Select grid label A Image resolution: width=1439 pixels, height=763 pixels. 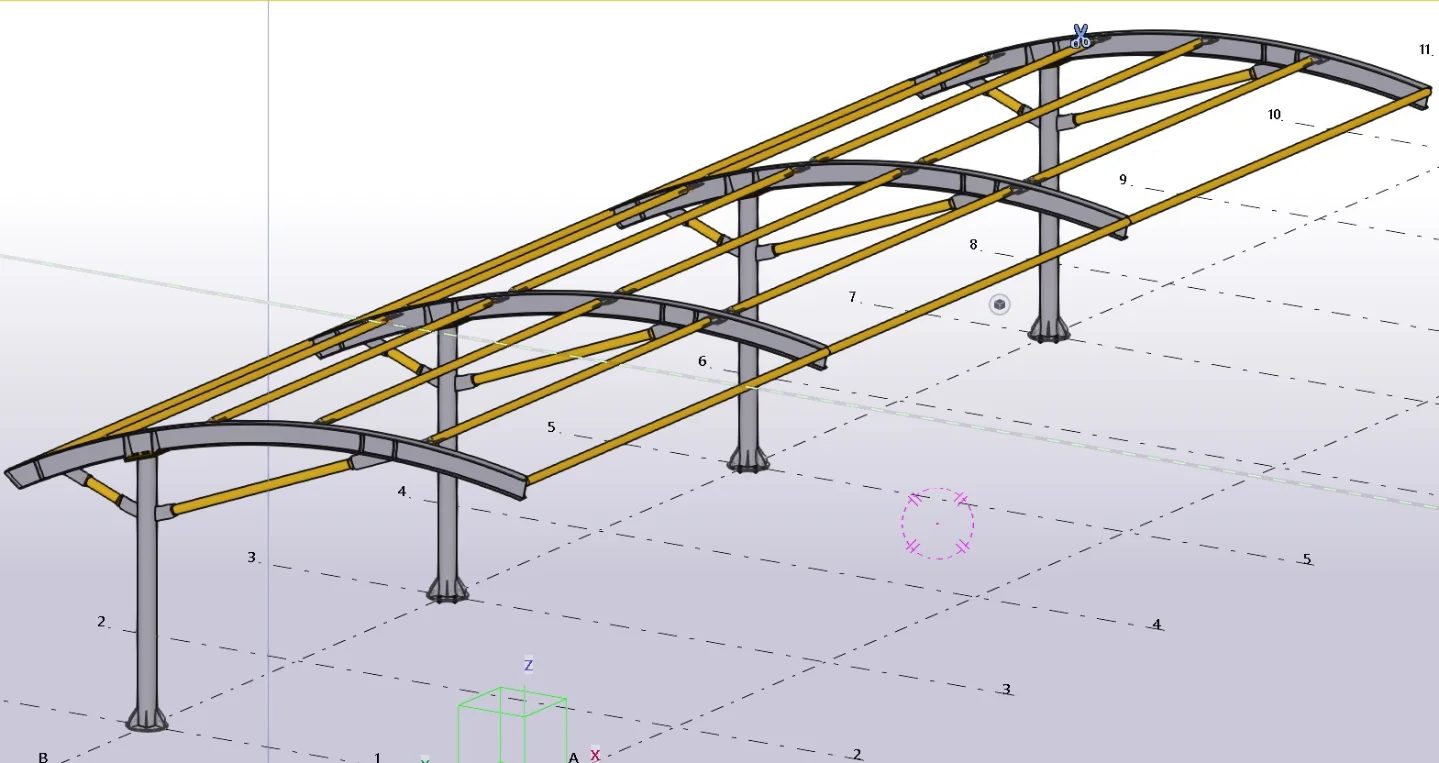point(574,757)
